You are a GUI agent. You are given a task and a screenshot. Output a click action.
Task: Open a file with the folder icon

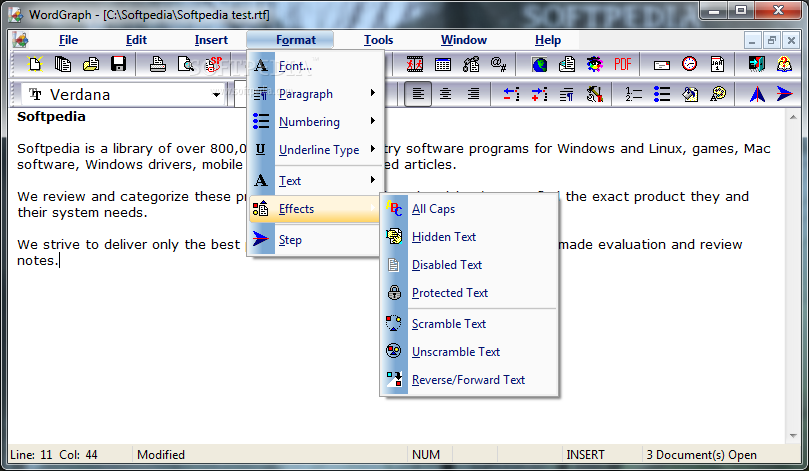[91, 64]
